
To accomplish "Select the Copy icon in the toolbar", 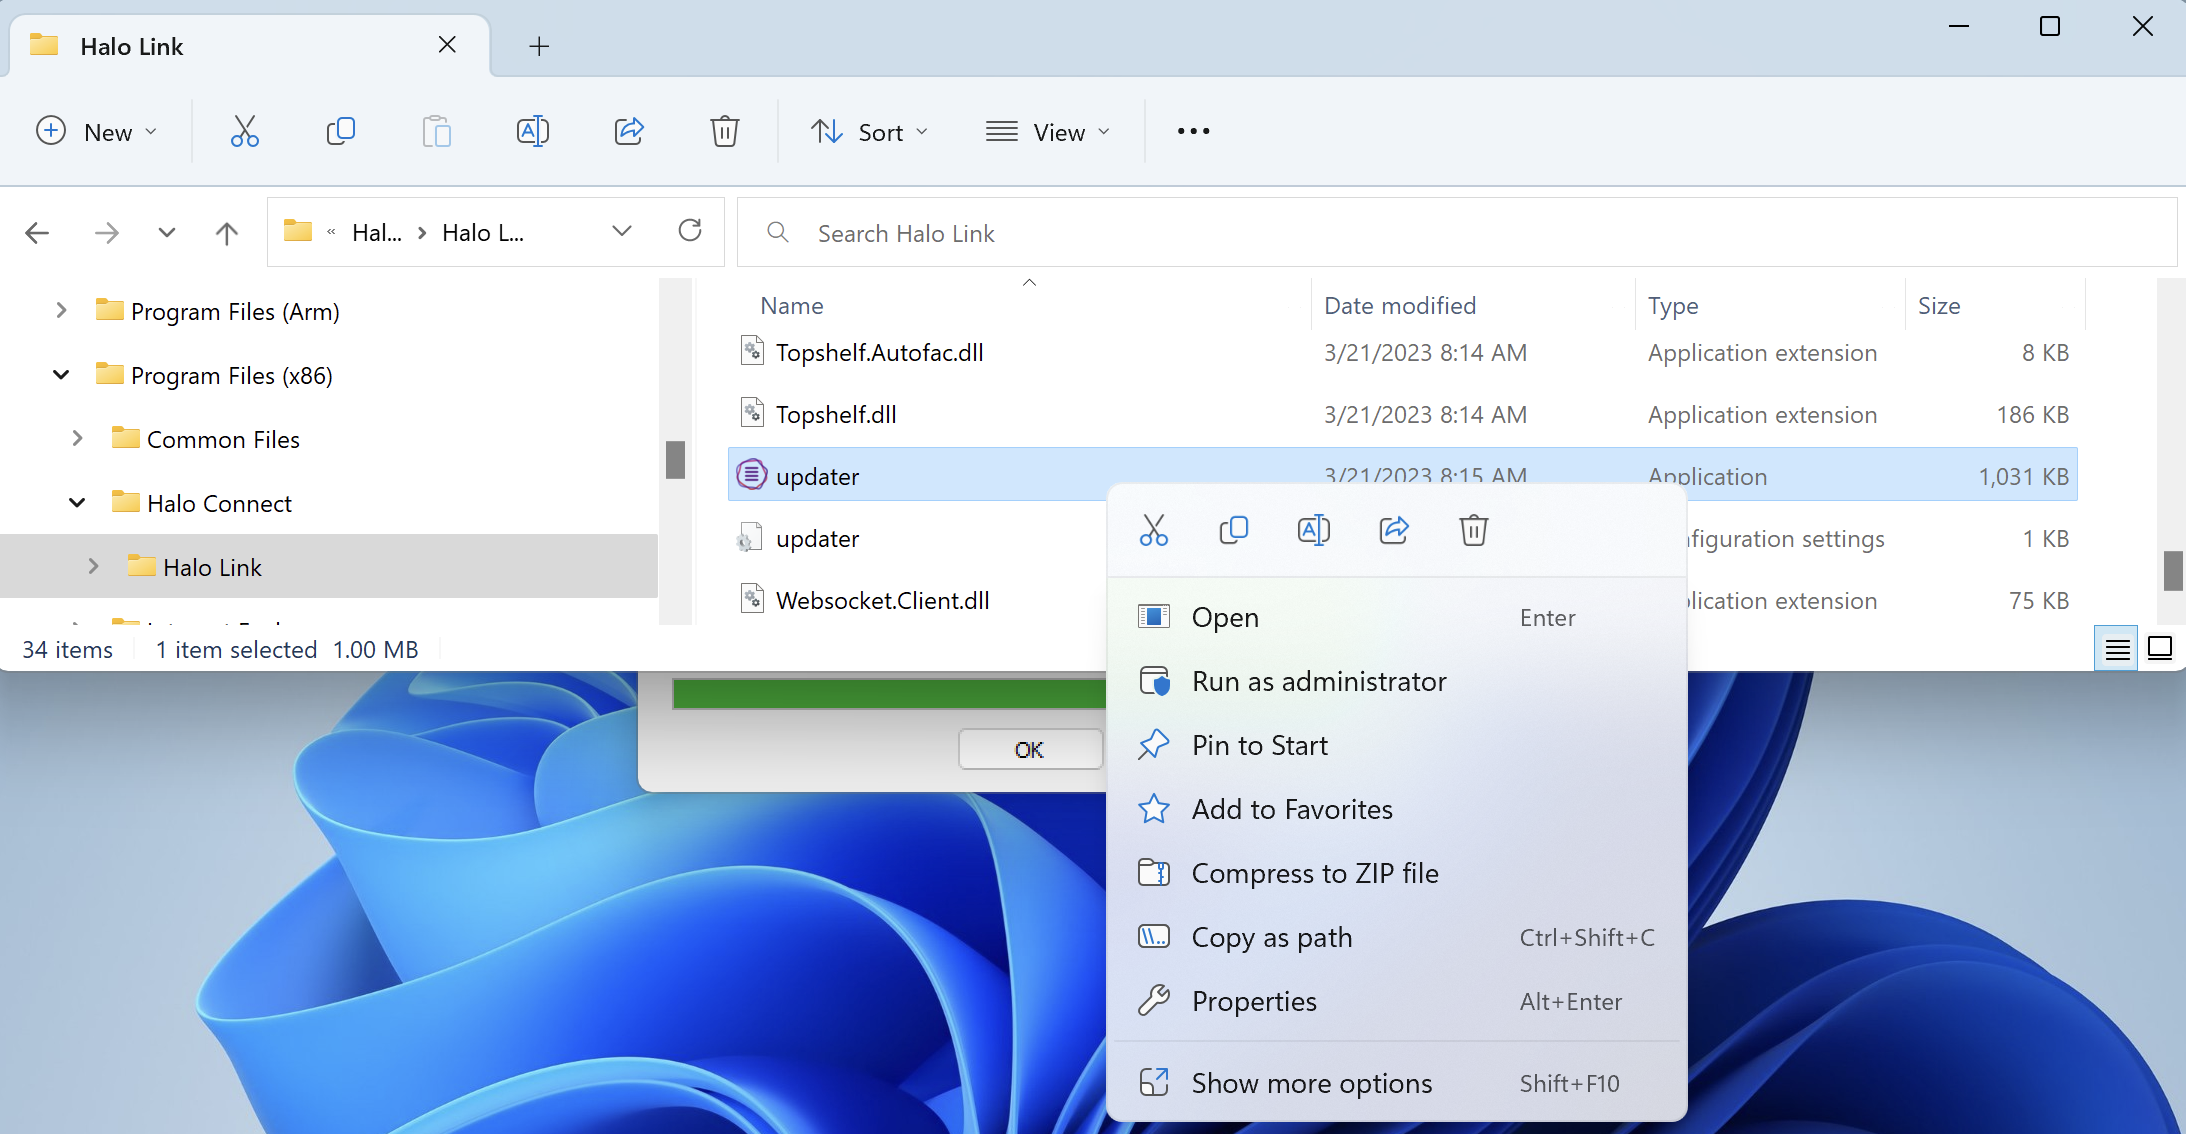I will [340, 131].
